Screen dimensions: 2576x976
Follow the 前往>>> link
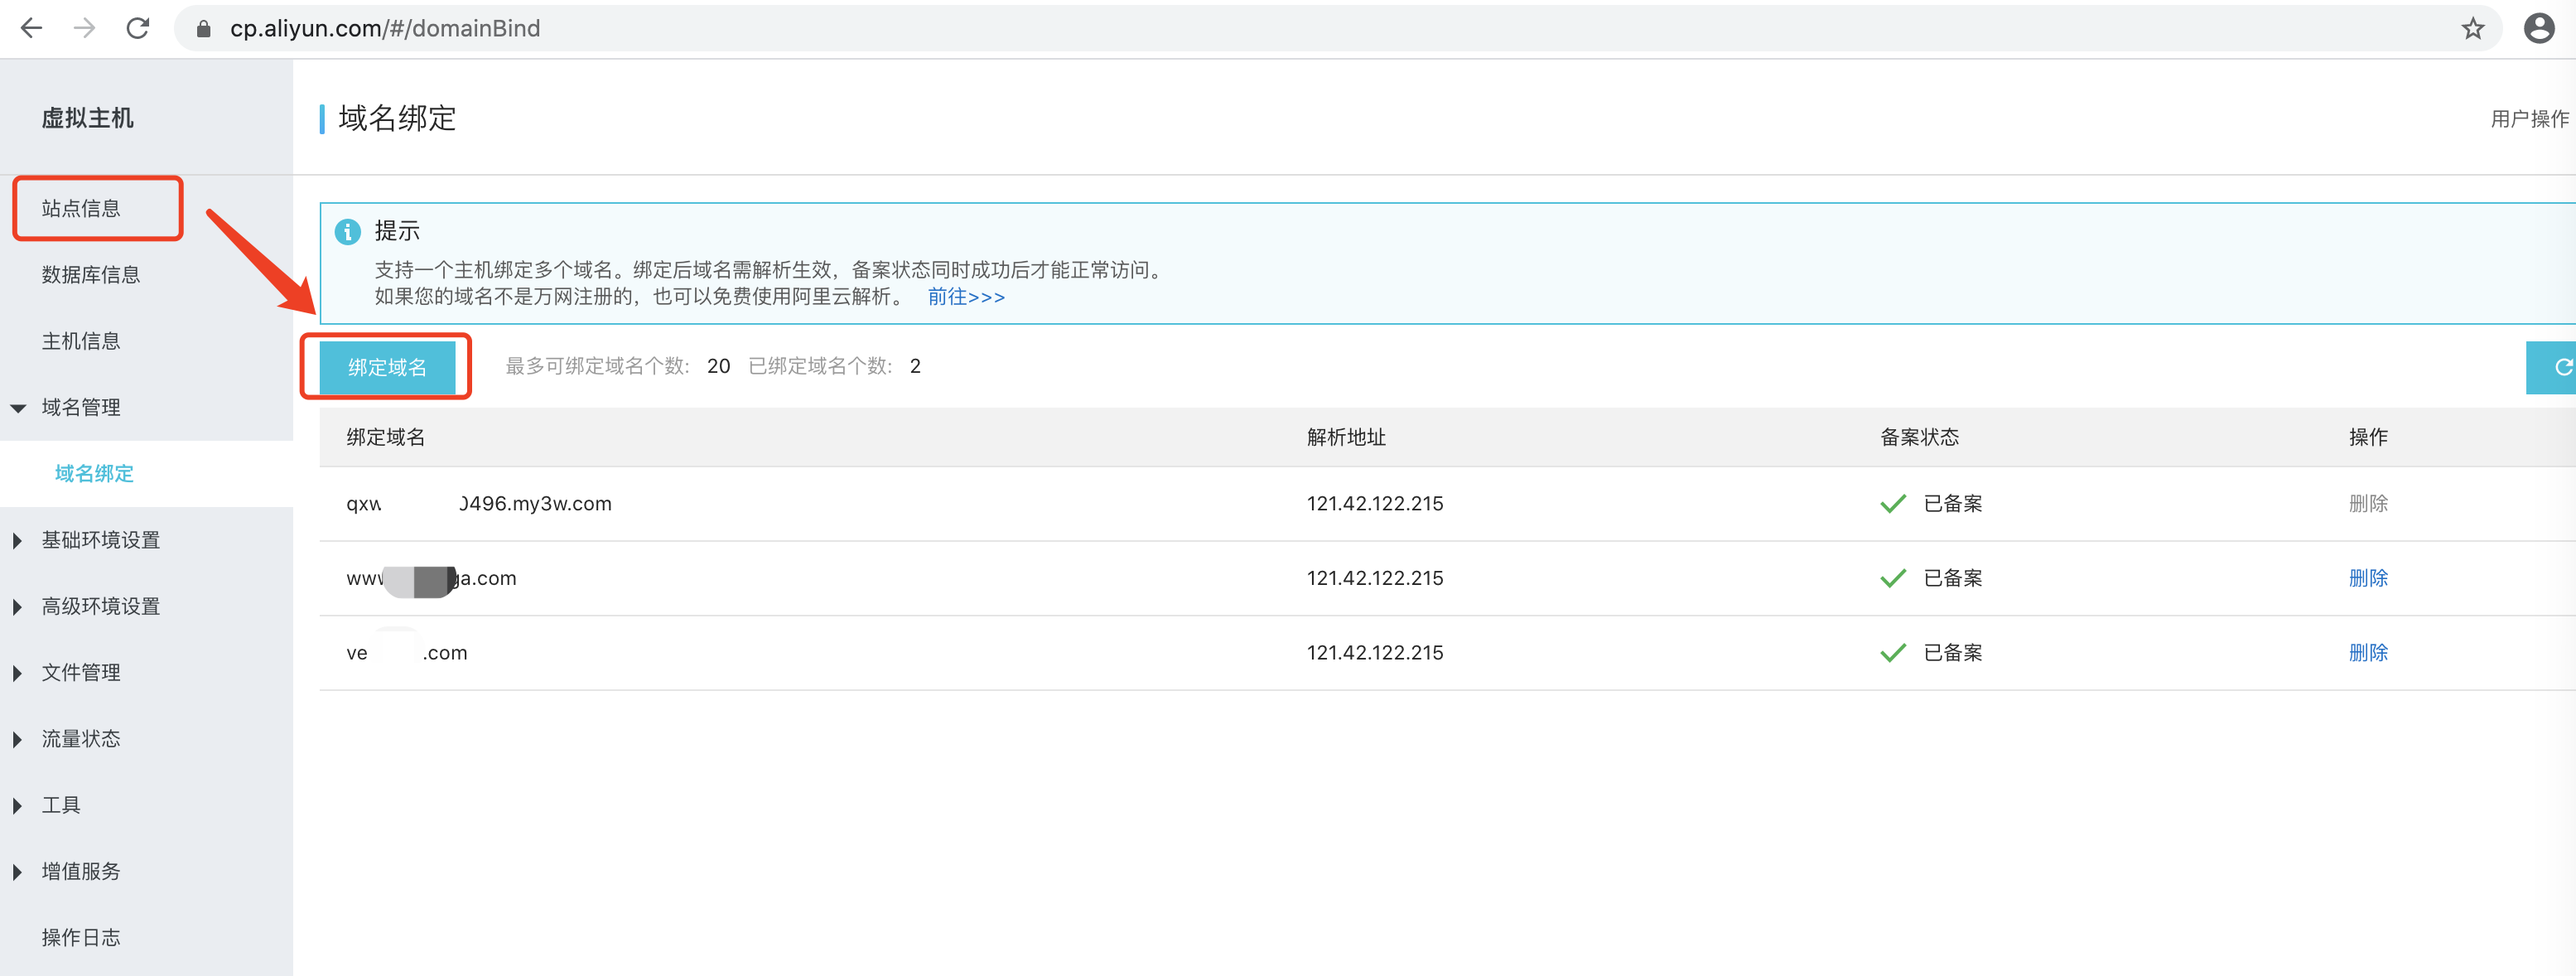(965, 297)
